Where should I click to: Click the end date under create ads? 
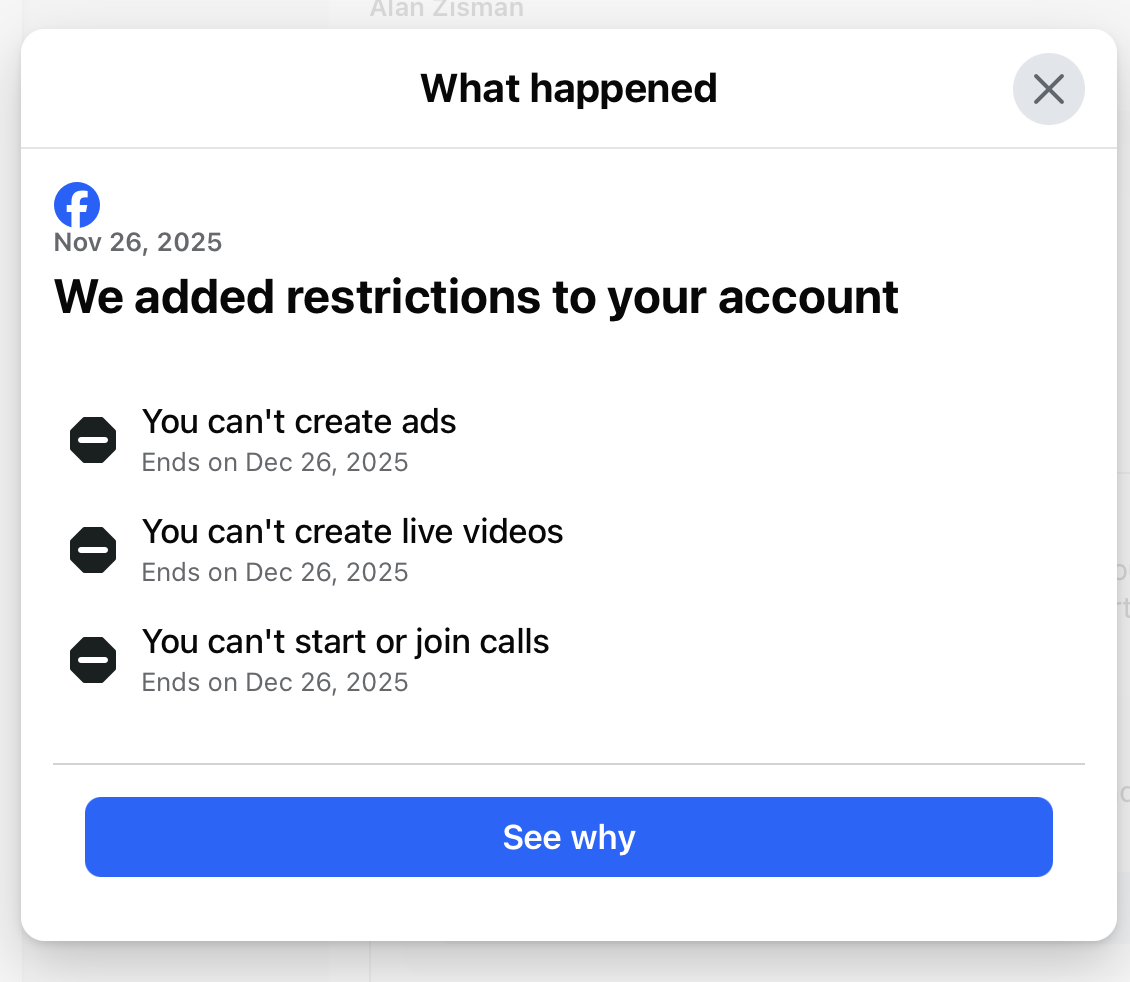tap(275, 462)
